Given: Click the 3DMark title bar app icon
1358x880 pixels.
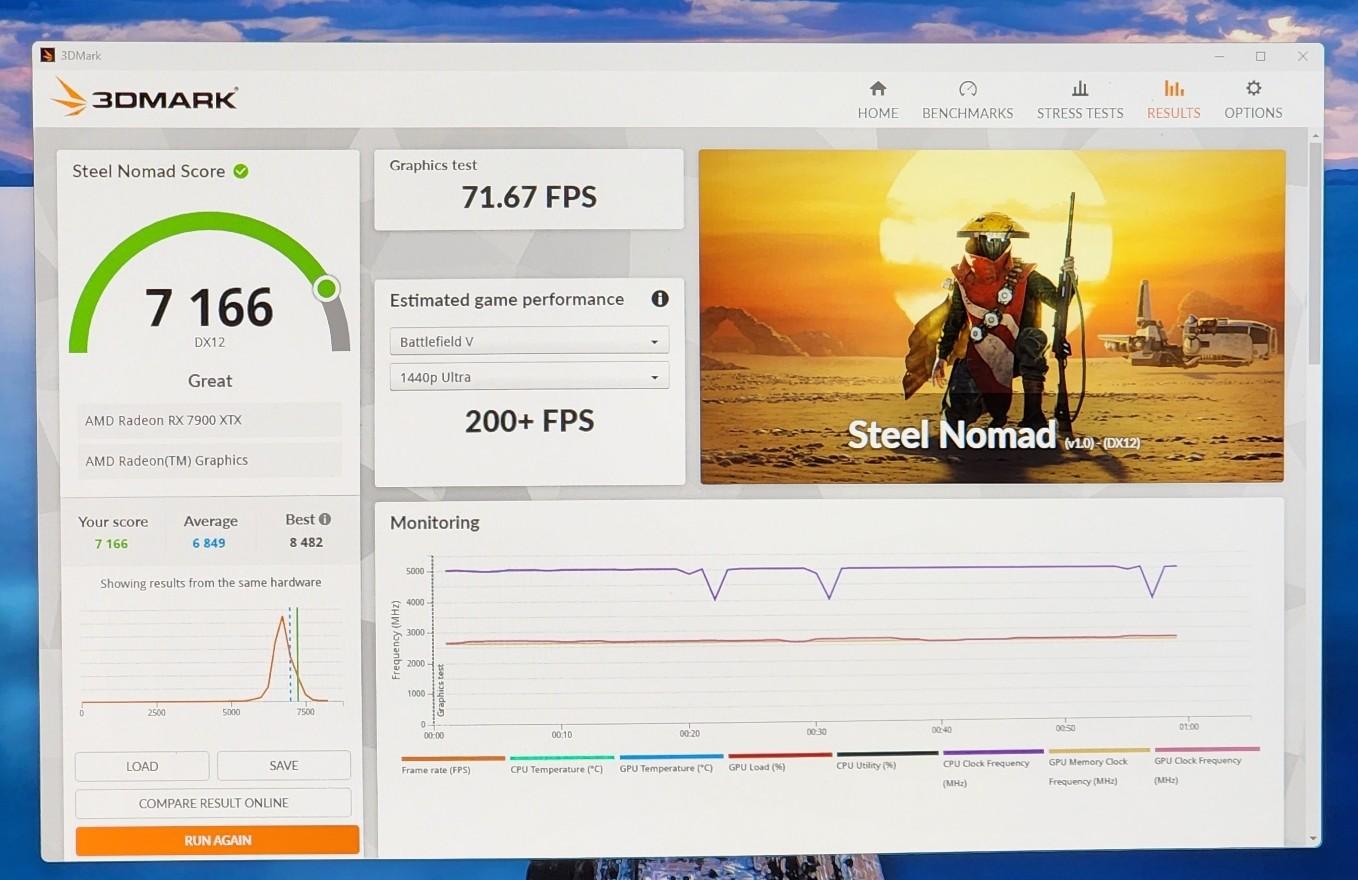Looking at the screenshot, I should (47, 56).
